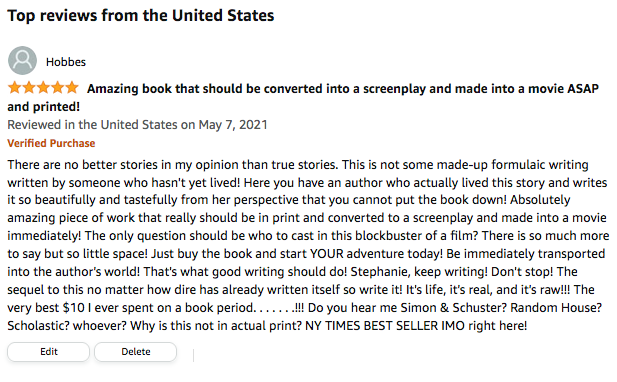Click the second rating star

[x=29, y=87]
